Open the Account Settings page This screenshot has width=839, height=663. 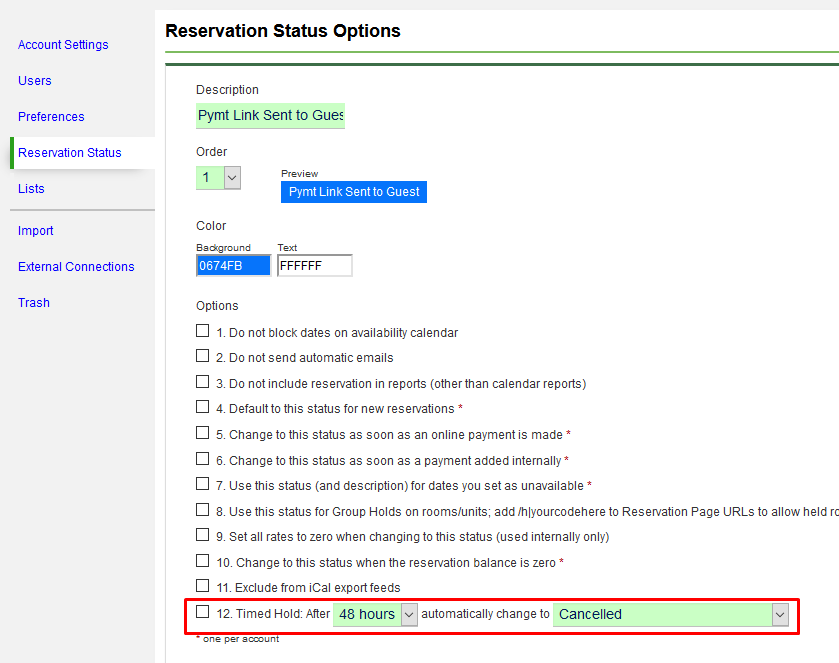[x=63, y=45]
